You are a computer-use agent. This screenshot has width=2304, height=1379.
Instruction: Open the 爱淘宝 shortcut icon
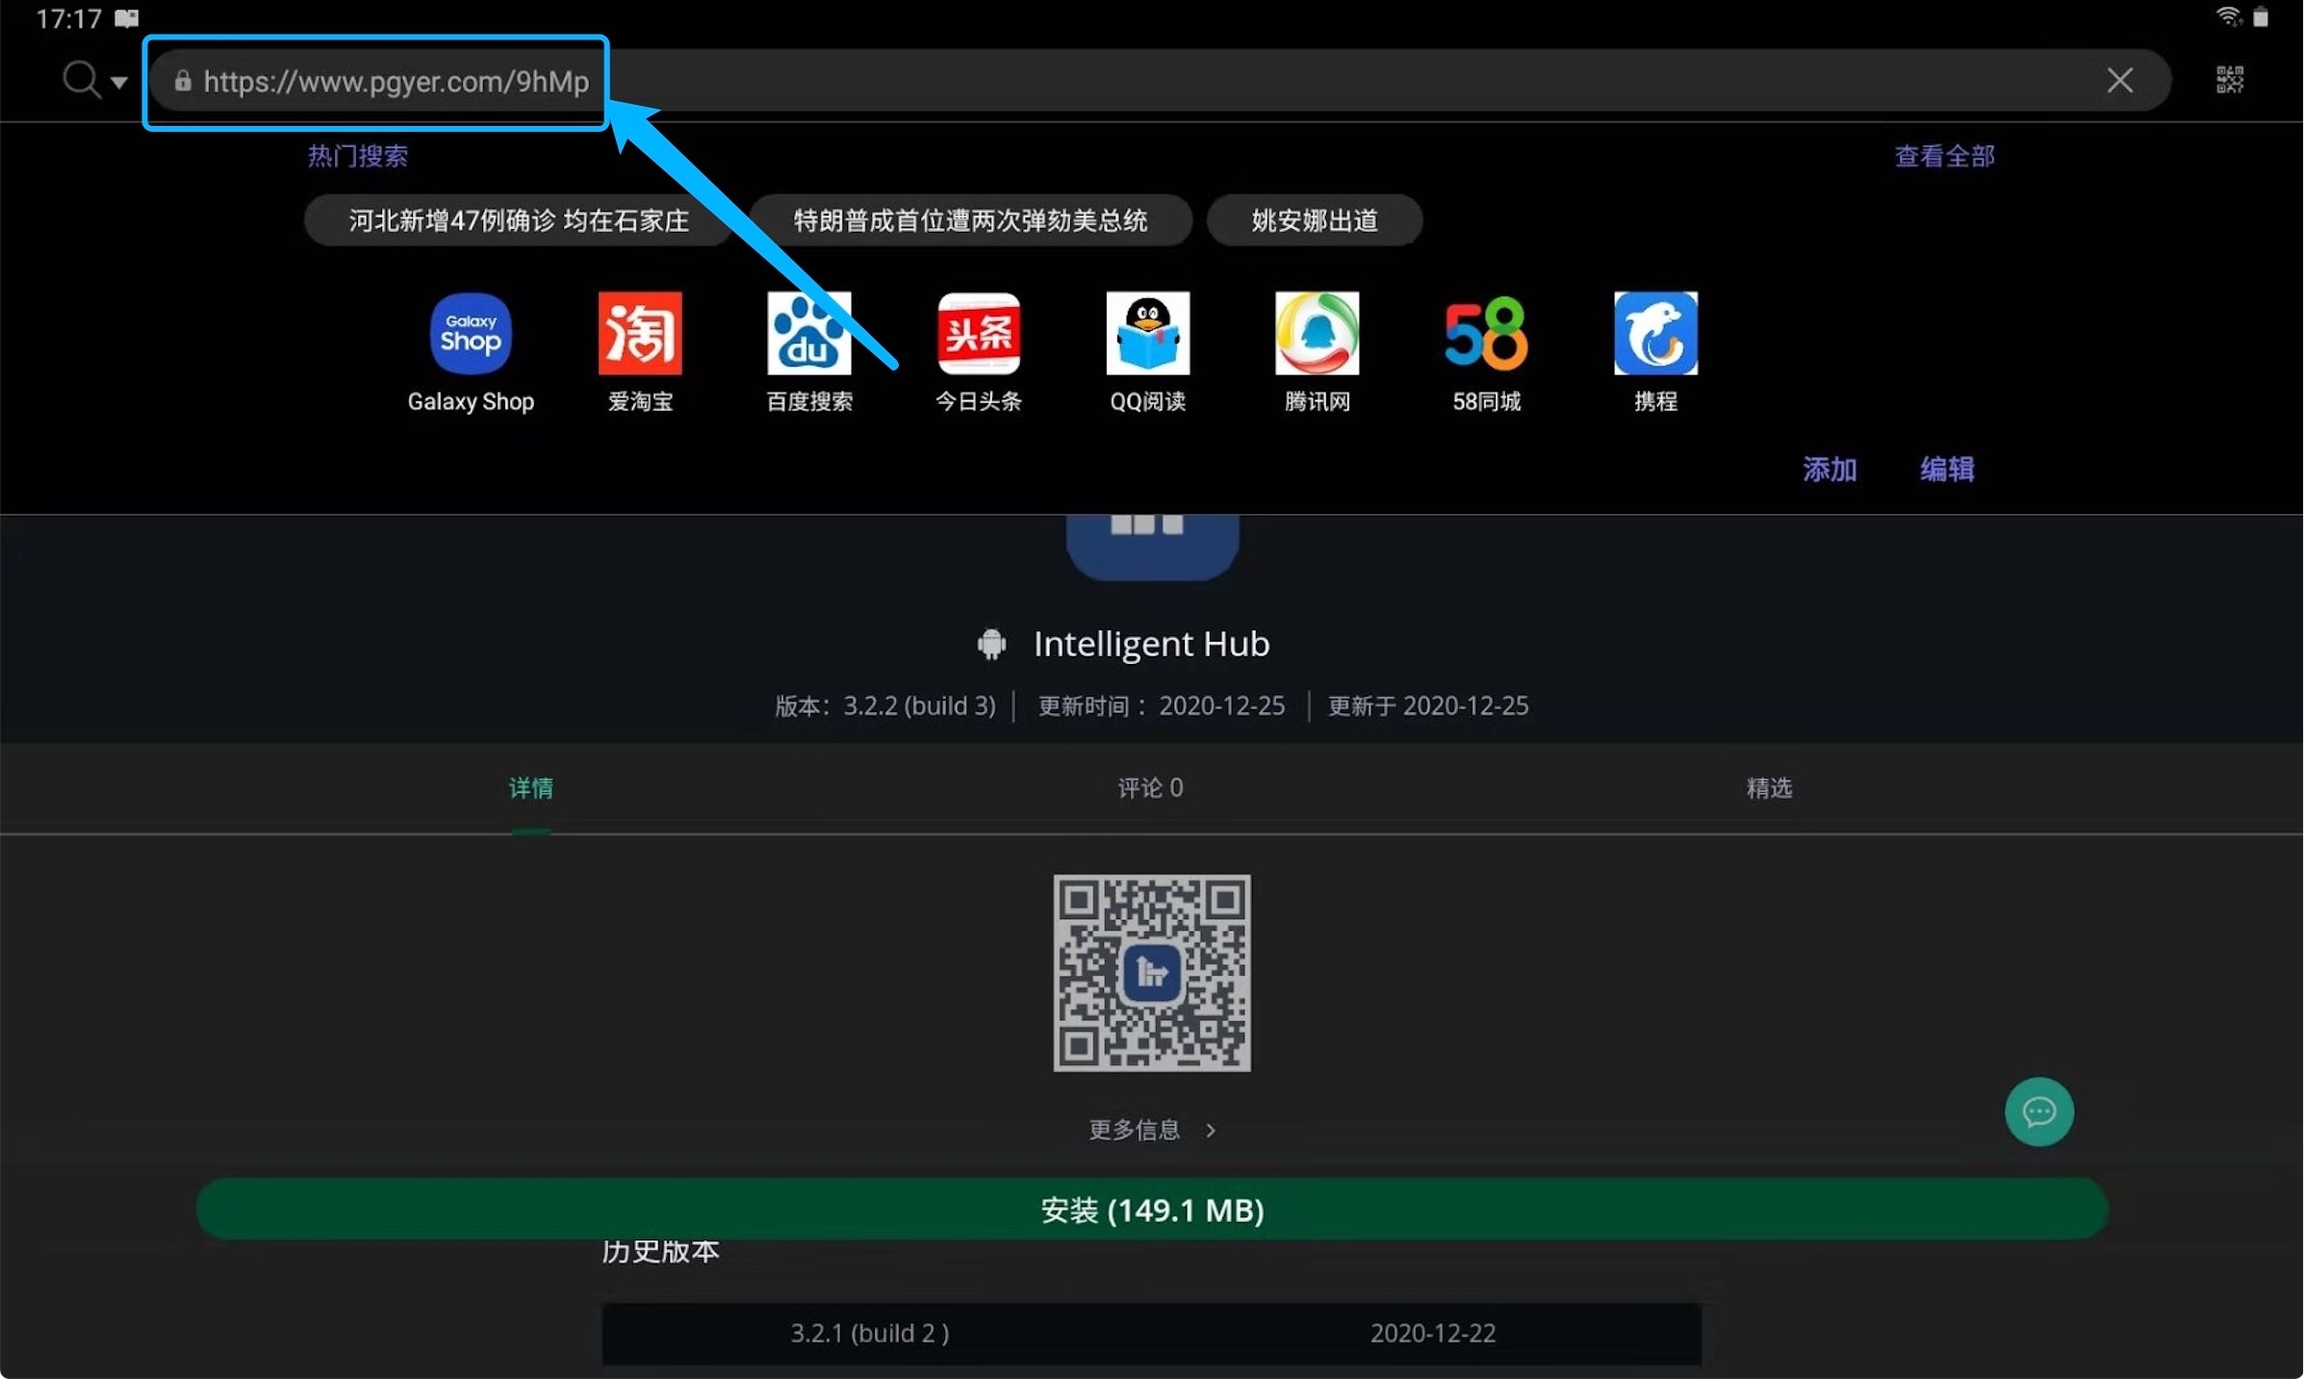click(640, 334)
